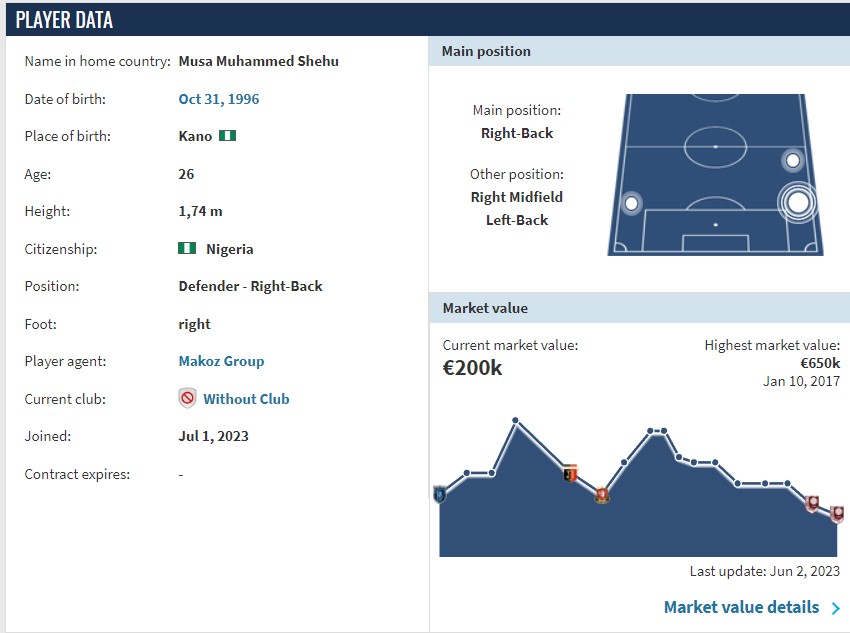
Task: Open the Makoz Group agent link
Action: [x=221, y=361]
